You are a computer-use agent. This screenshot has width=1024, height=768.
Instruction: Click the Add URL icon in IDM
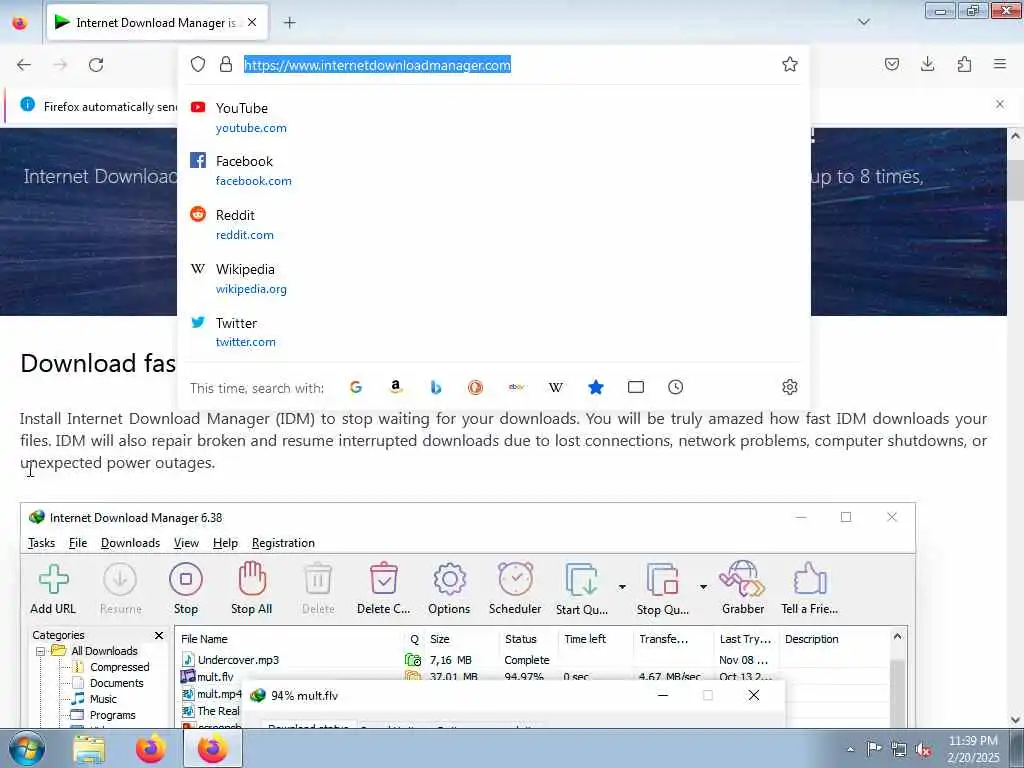[x=54, y=579]
